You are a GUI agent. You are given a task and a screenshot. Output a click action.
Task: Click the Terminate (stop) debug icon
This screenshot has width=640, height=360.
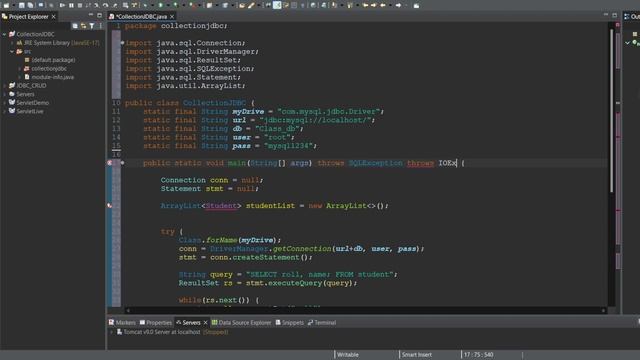pos(80,5)
